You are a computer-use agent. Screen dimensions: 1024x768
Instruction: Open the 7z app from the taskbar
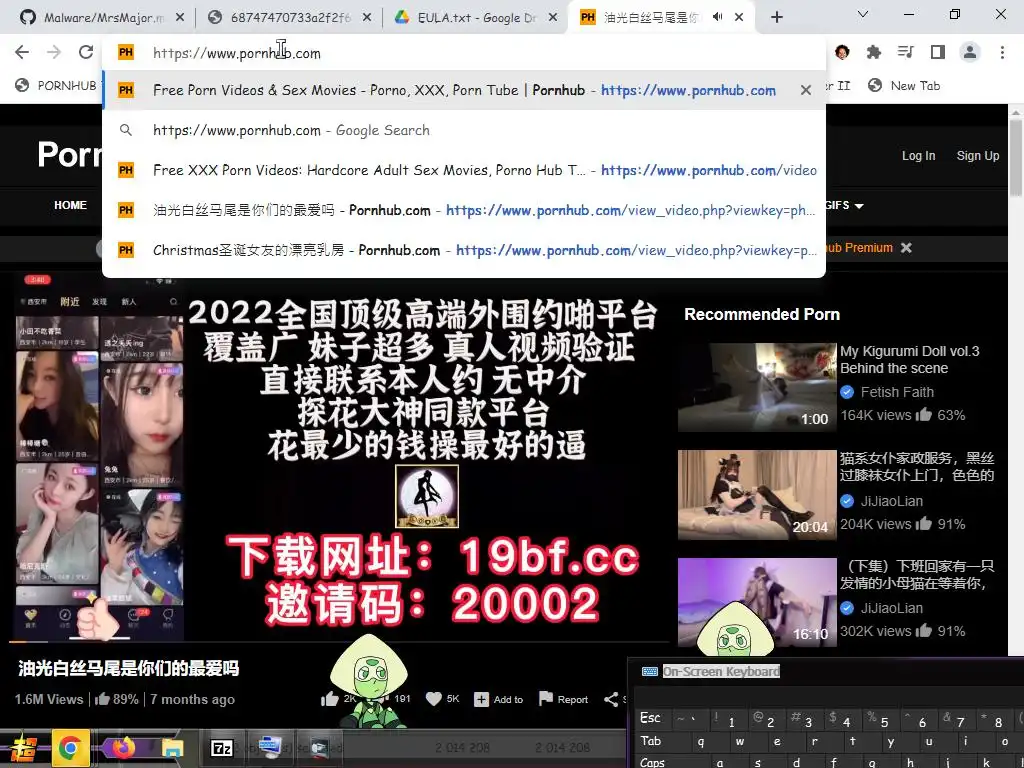tap(222, 748)
